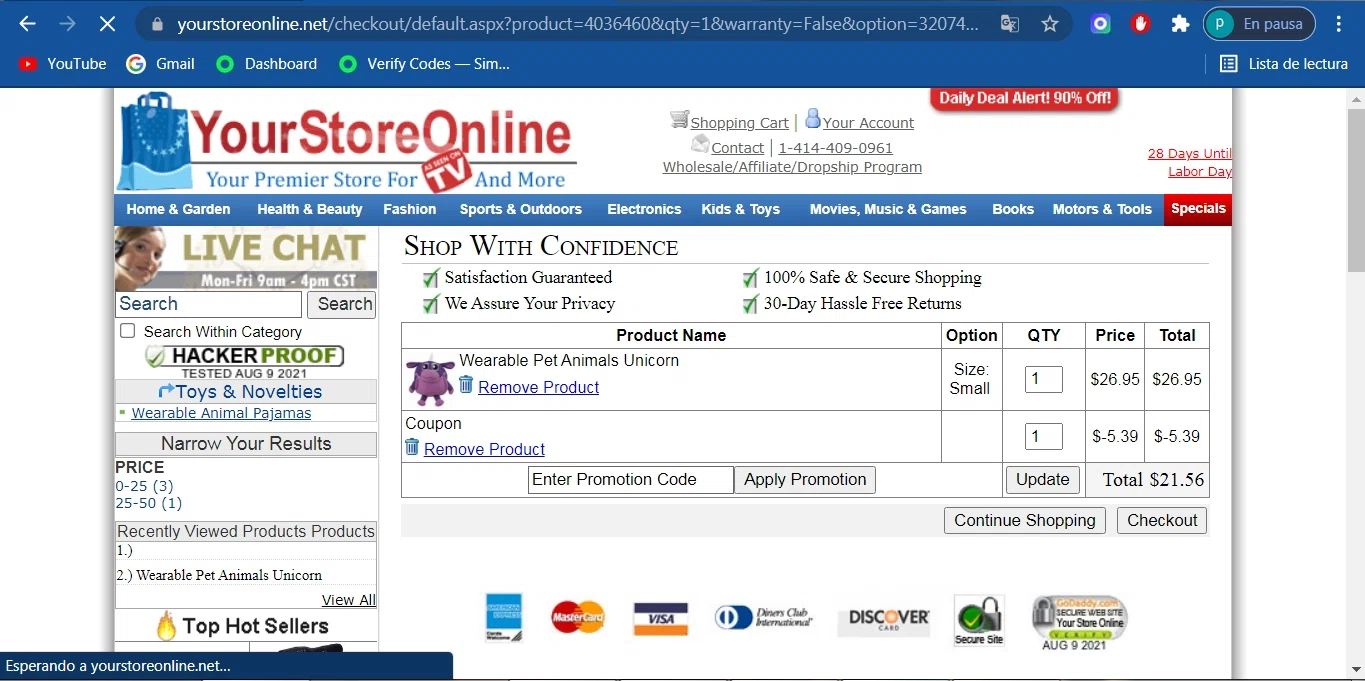
Task: Click the Secure Site padlock badge
Action: tap(979, 620)
